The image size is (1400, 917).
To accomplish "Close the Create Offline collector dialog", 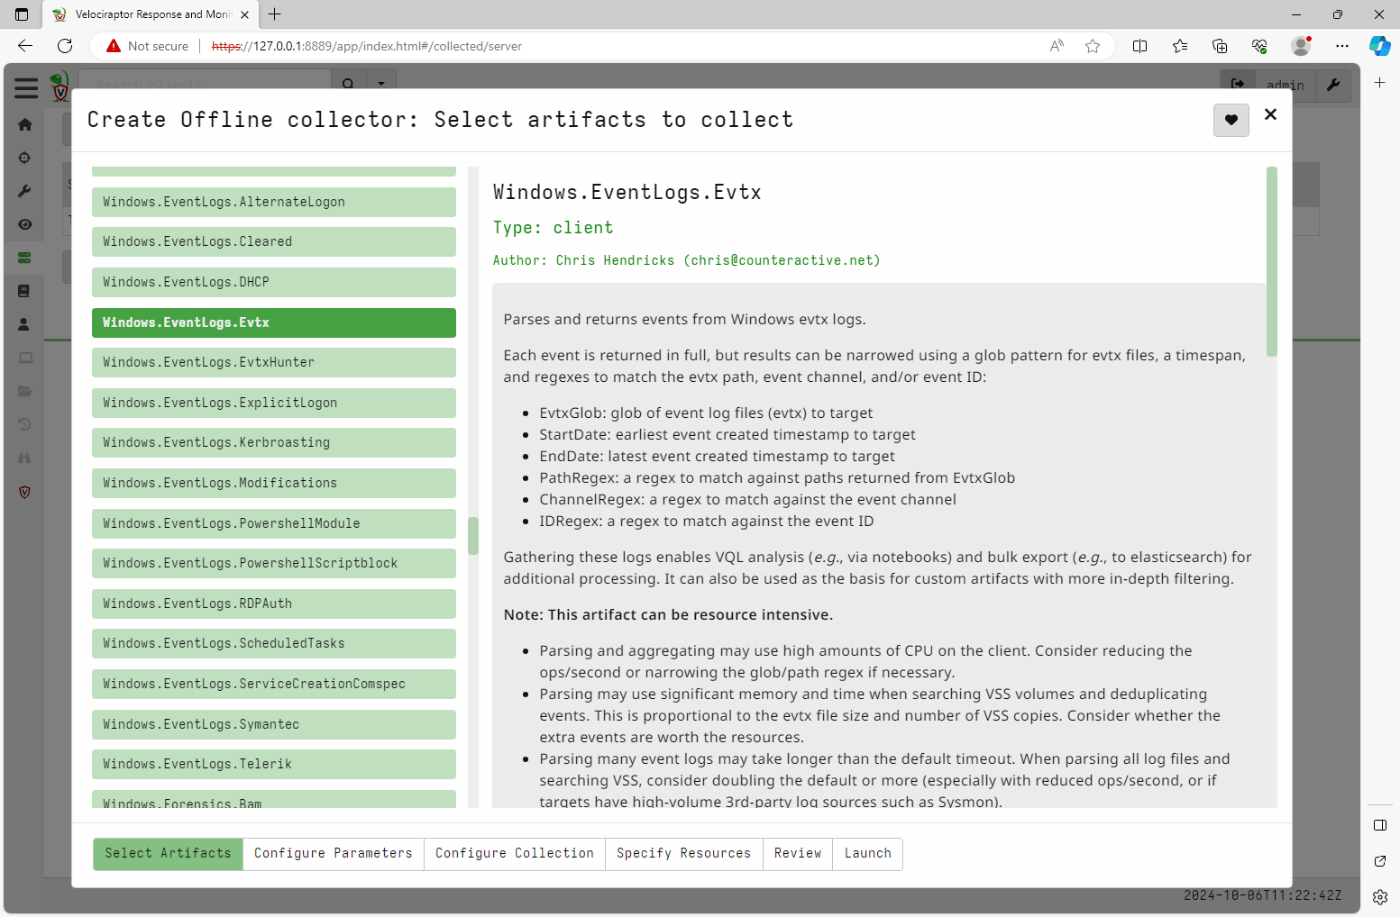I will pyautogui.click(x=1270, y=115).
